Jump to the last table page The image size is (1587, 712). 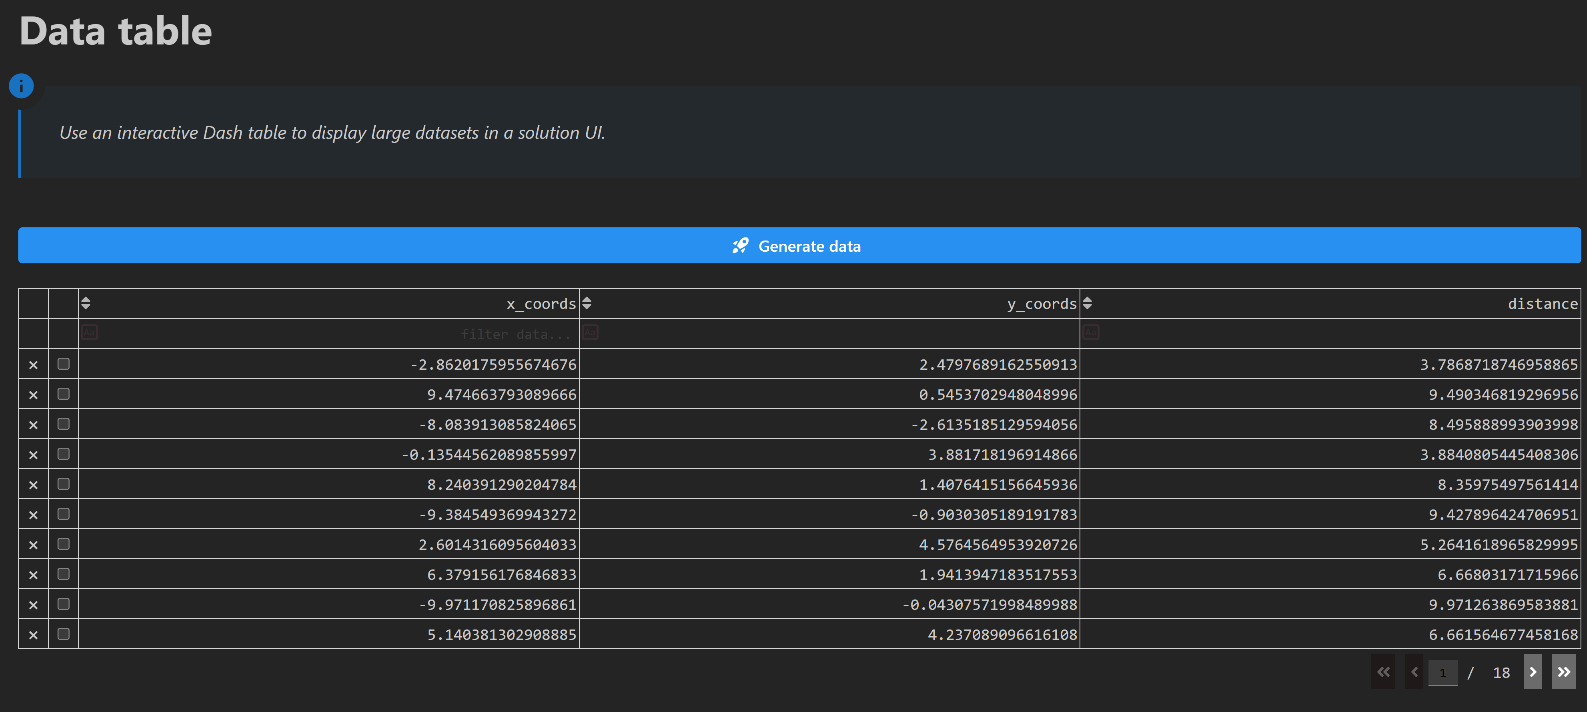pyautogui.click(x=1564, y=672)
